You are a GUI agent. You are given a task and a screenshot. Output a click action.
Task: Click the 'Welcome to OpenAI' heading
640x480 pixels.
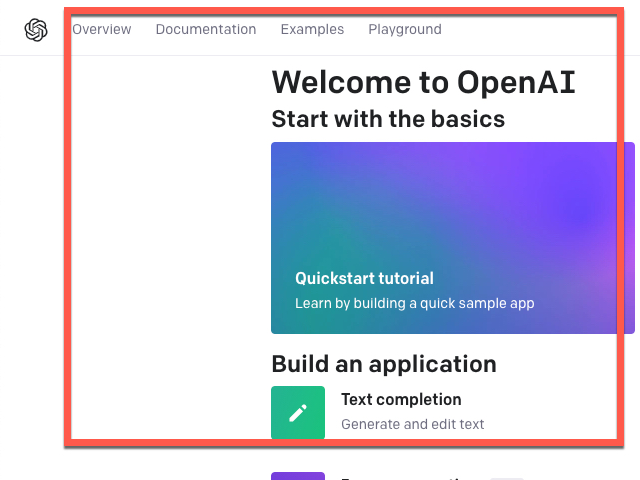[424, 82]
